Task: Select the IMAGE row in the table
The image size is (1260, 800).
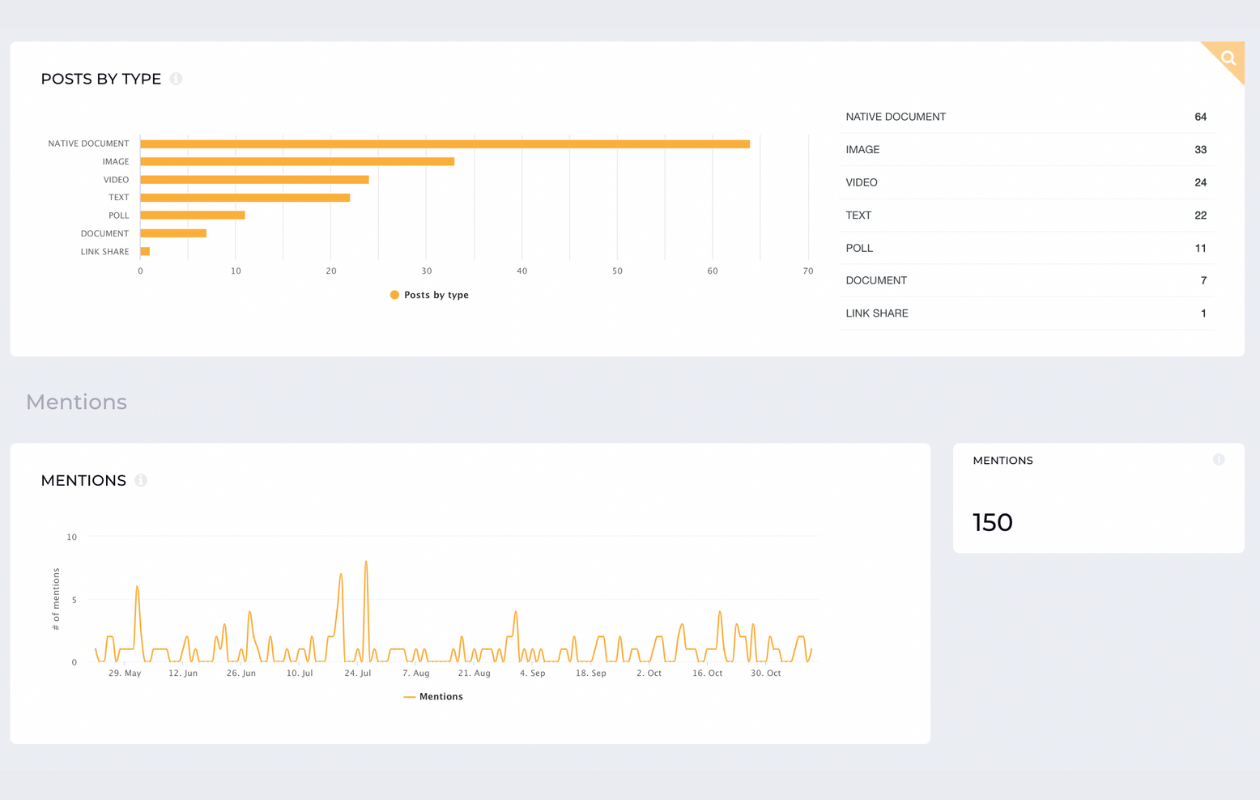Action: pos(1027,150)
